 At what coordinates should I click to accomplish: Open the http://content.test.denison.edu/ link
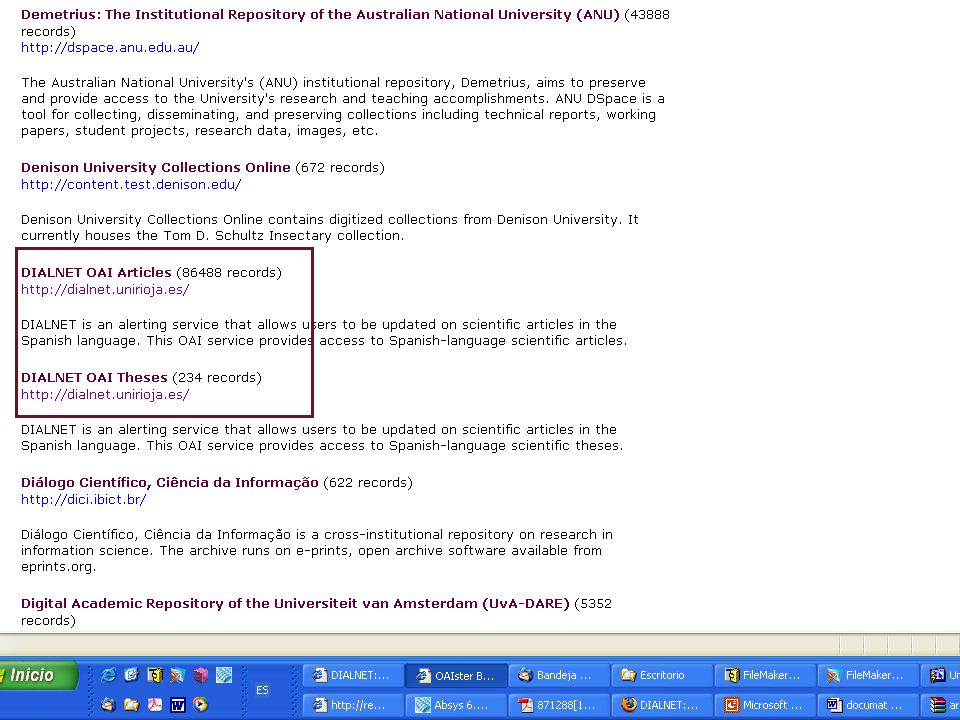click(x=131, y=184)
